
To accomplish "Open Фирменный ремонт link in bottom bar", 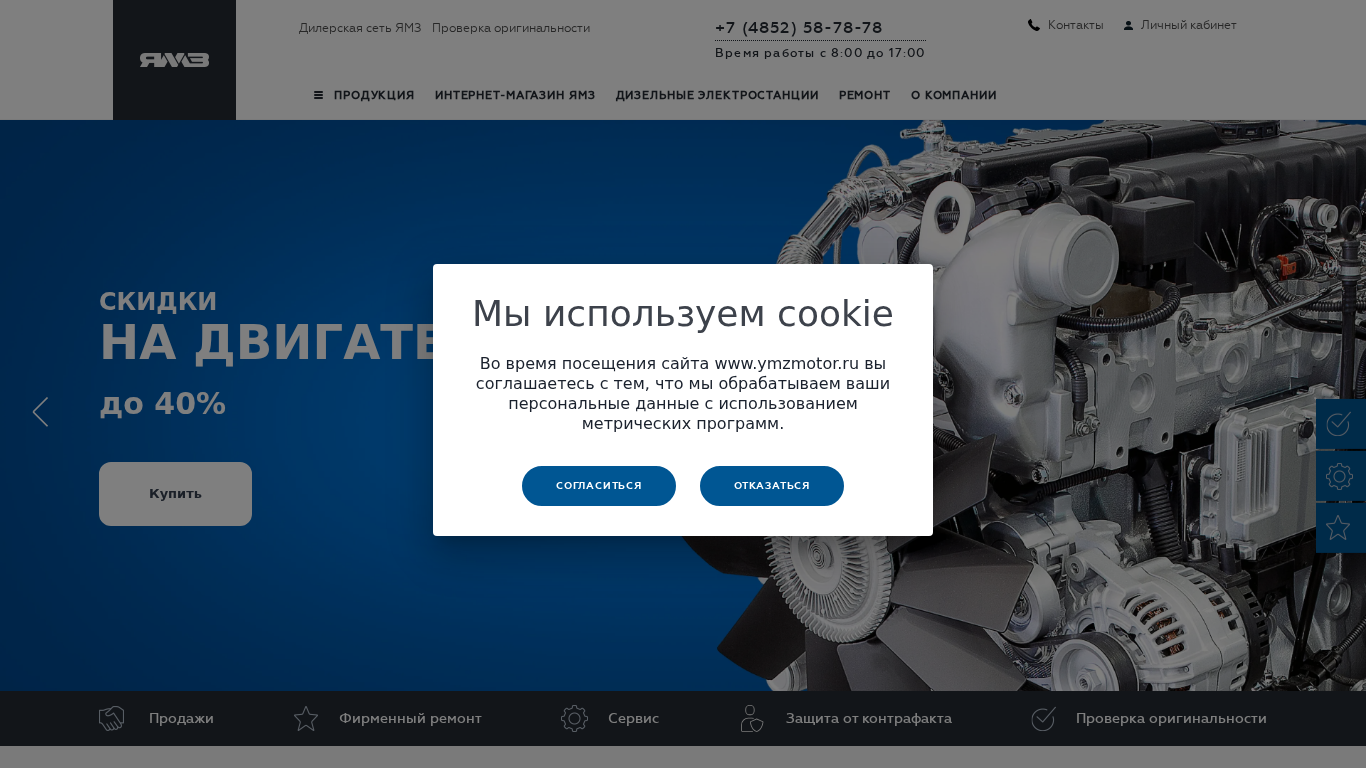I will coord(410,719).
